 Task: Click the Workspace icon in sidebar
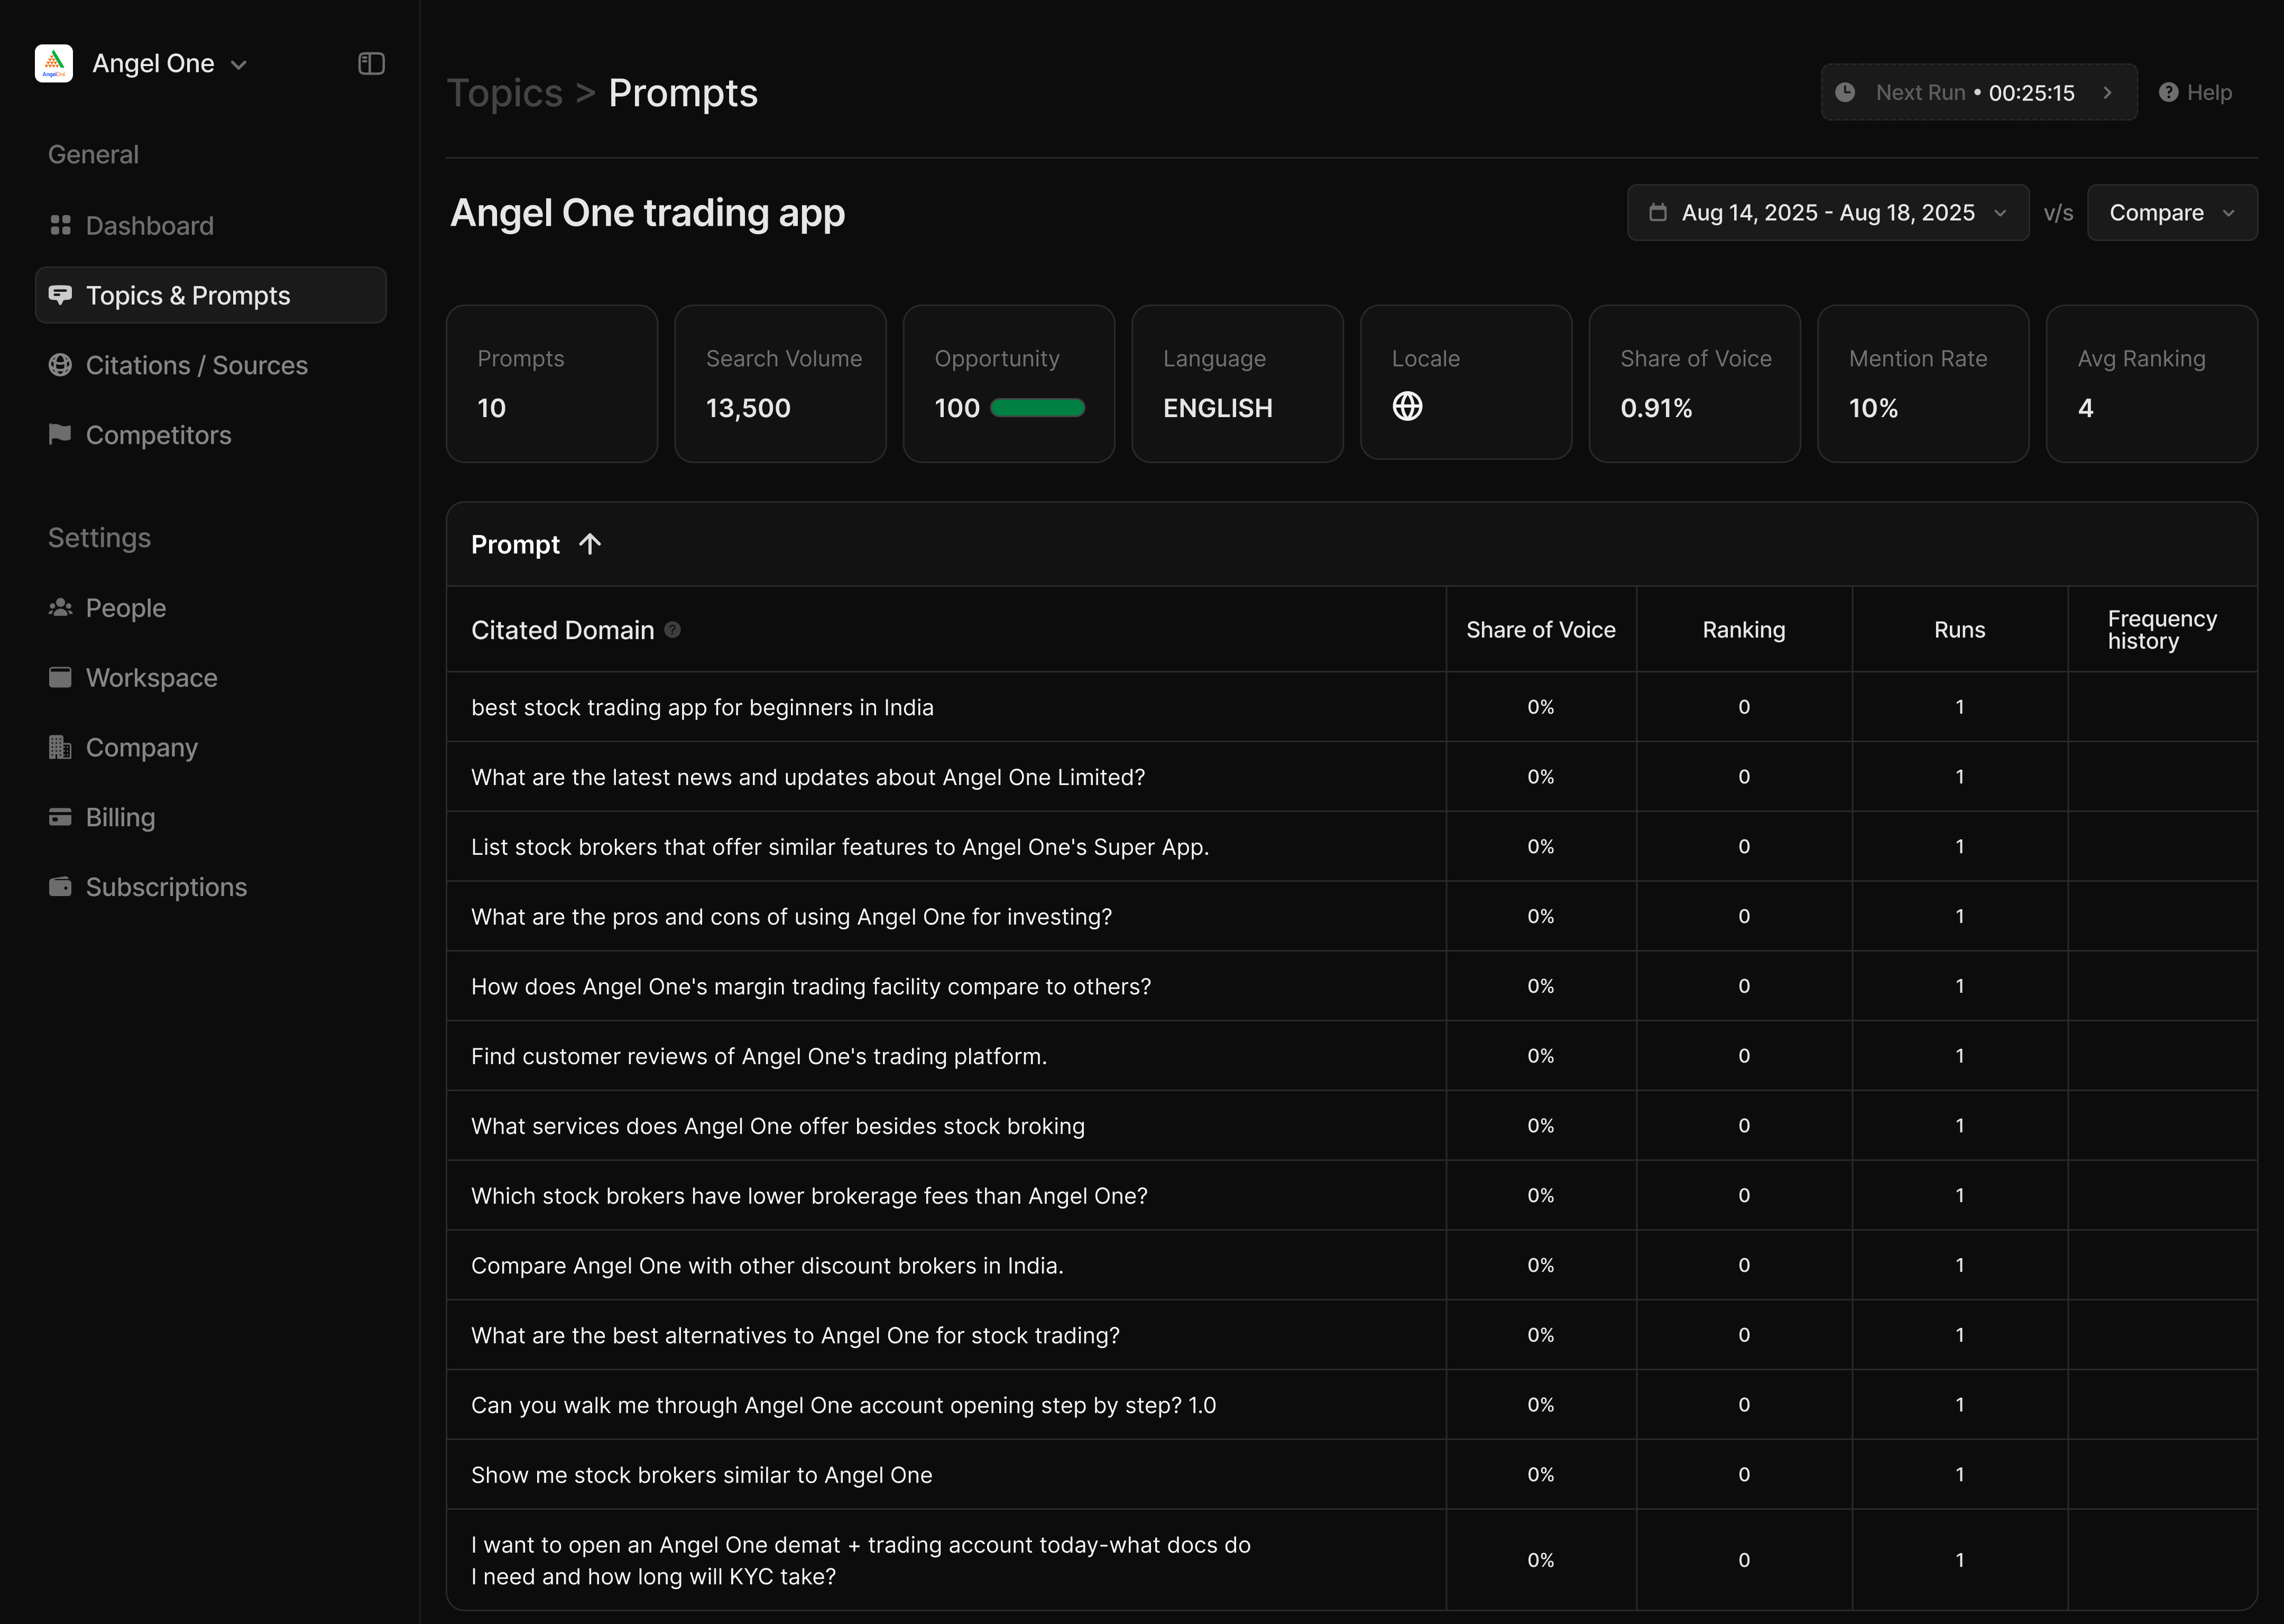point(60,678)
